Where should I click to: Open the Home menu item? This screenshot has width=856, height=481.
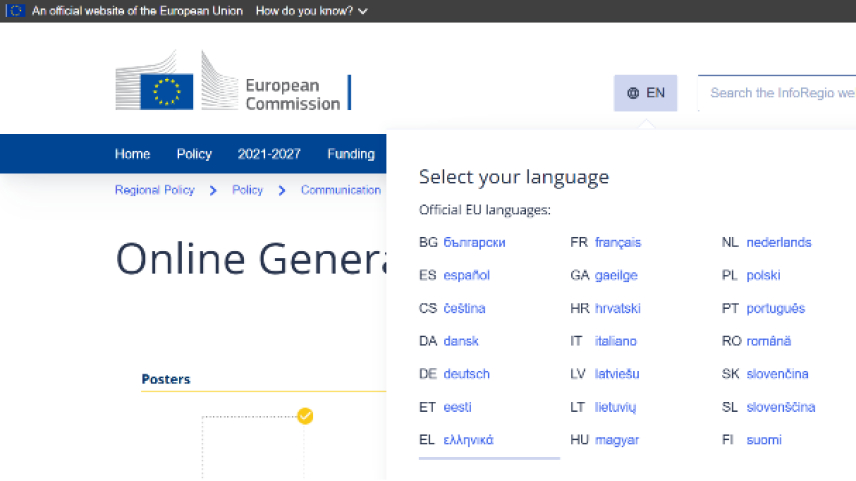tap(132, 154)
